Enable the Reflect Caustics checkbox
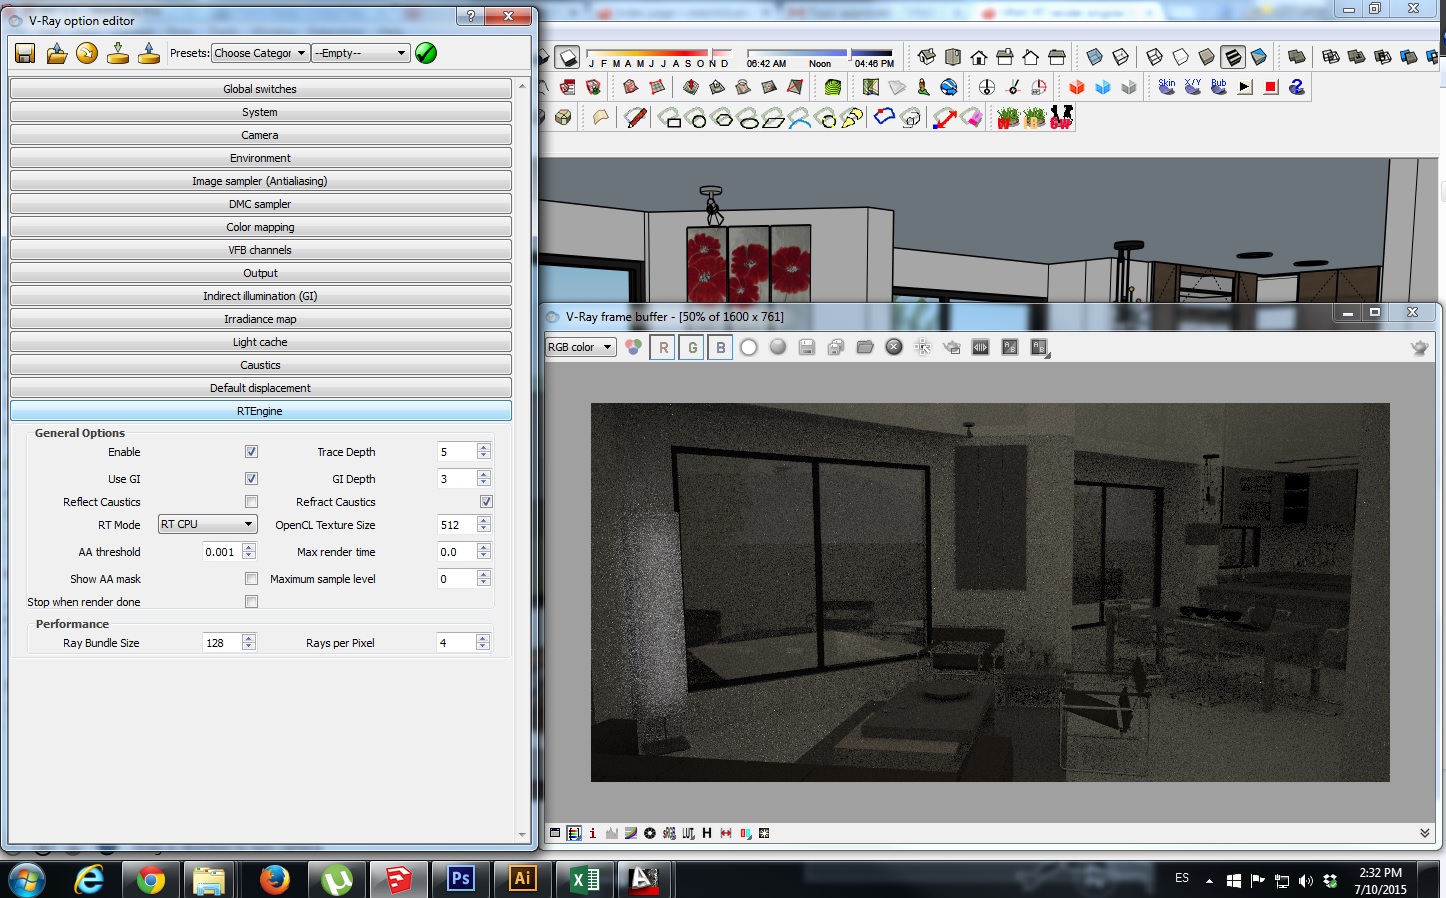Image resolution: width=1446 pixels, height=898 pixels. (x=251, y=502)
